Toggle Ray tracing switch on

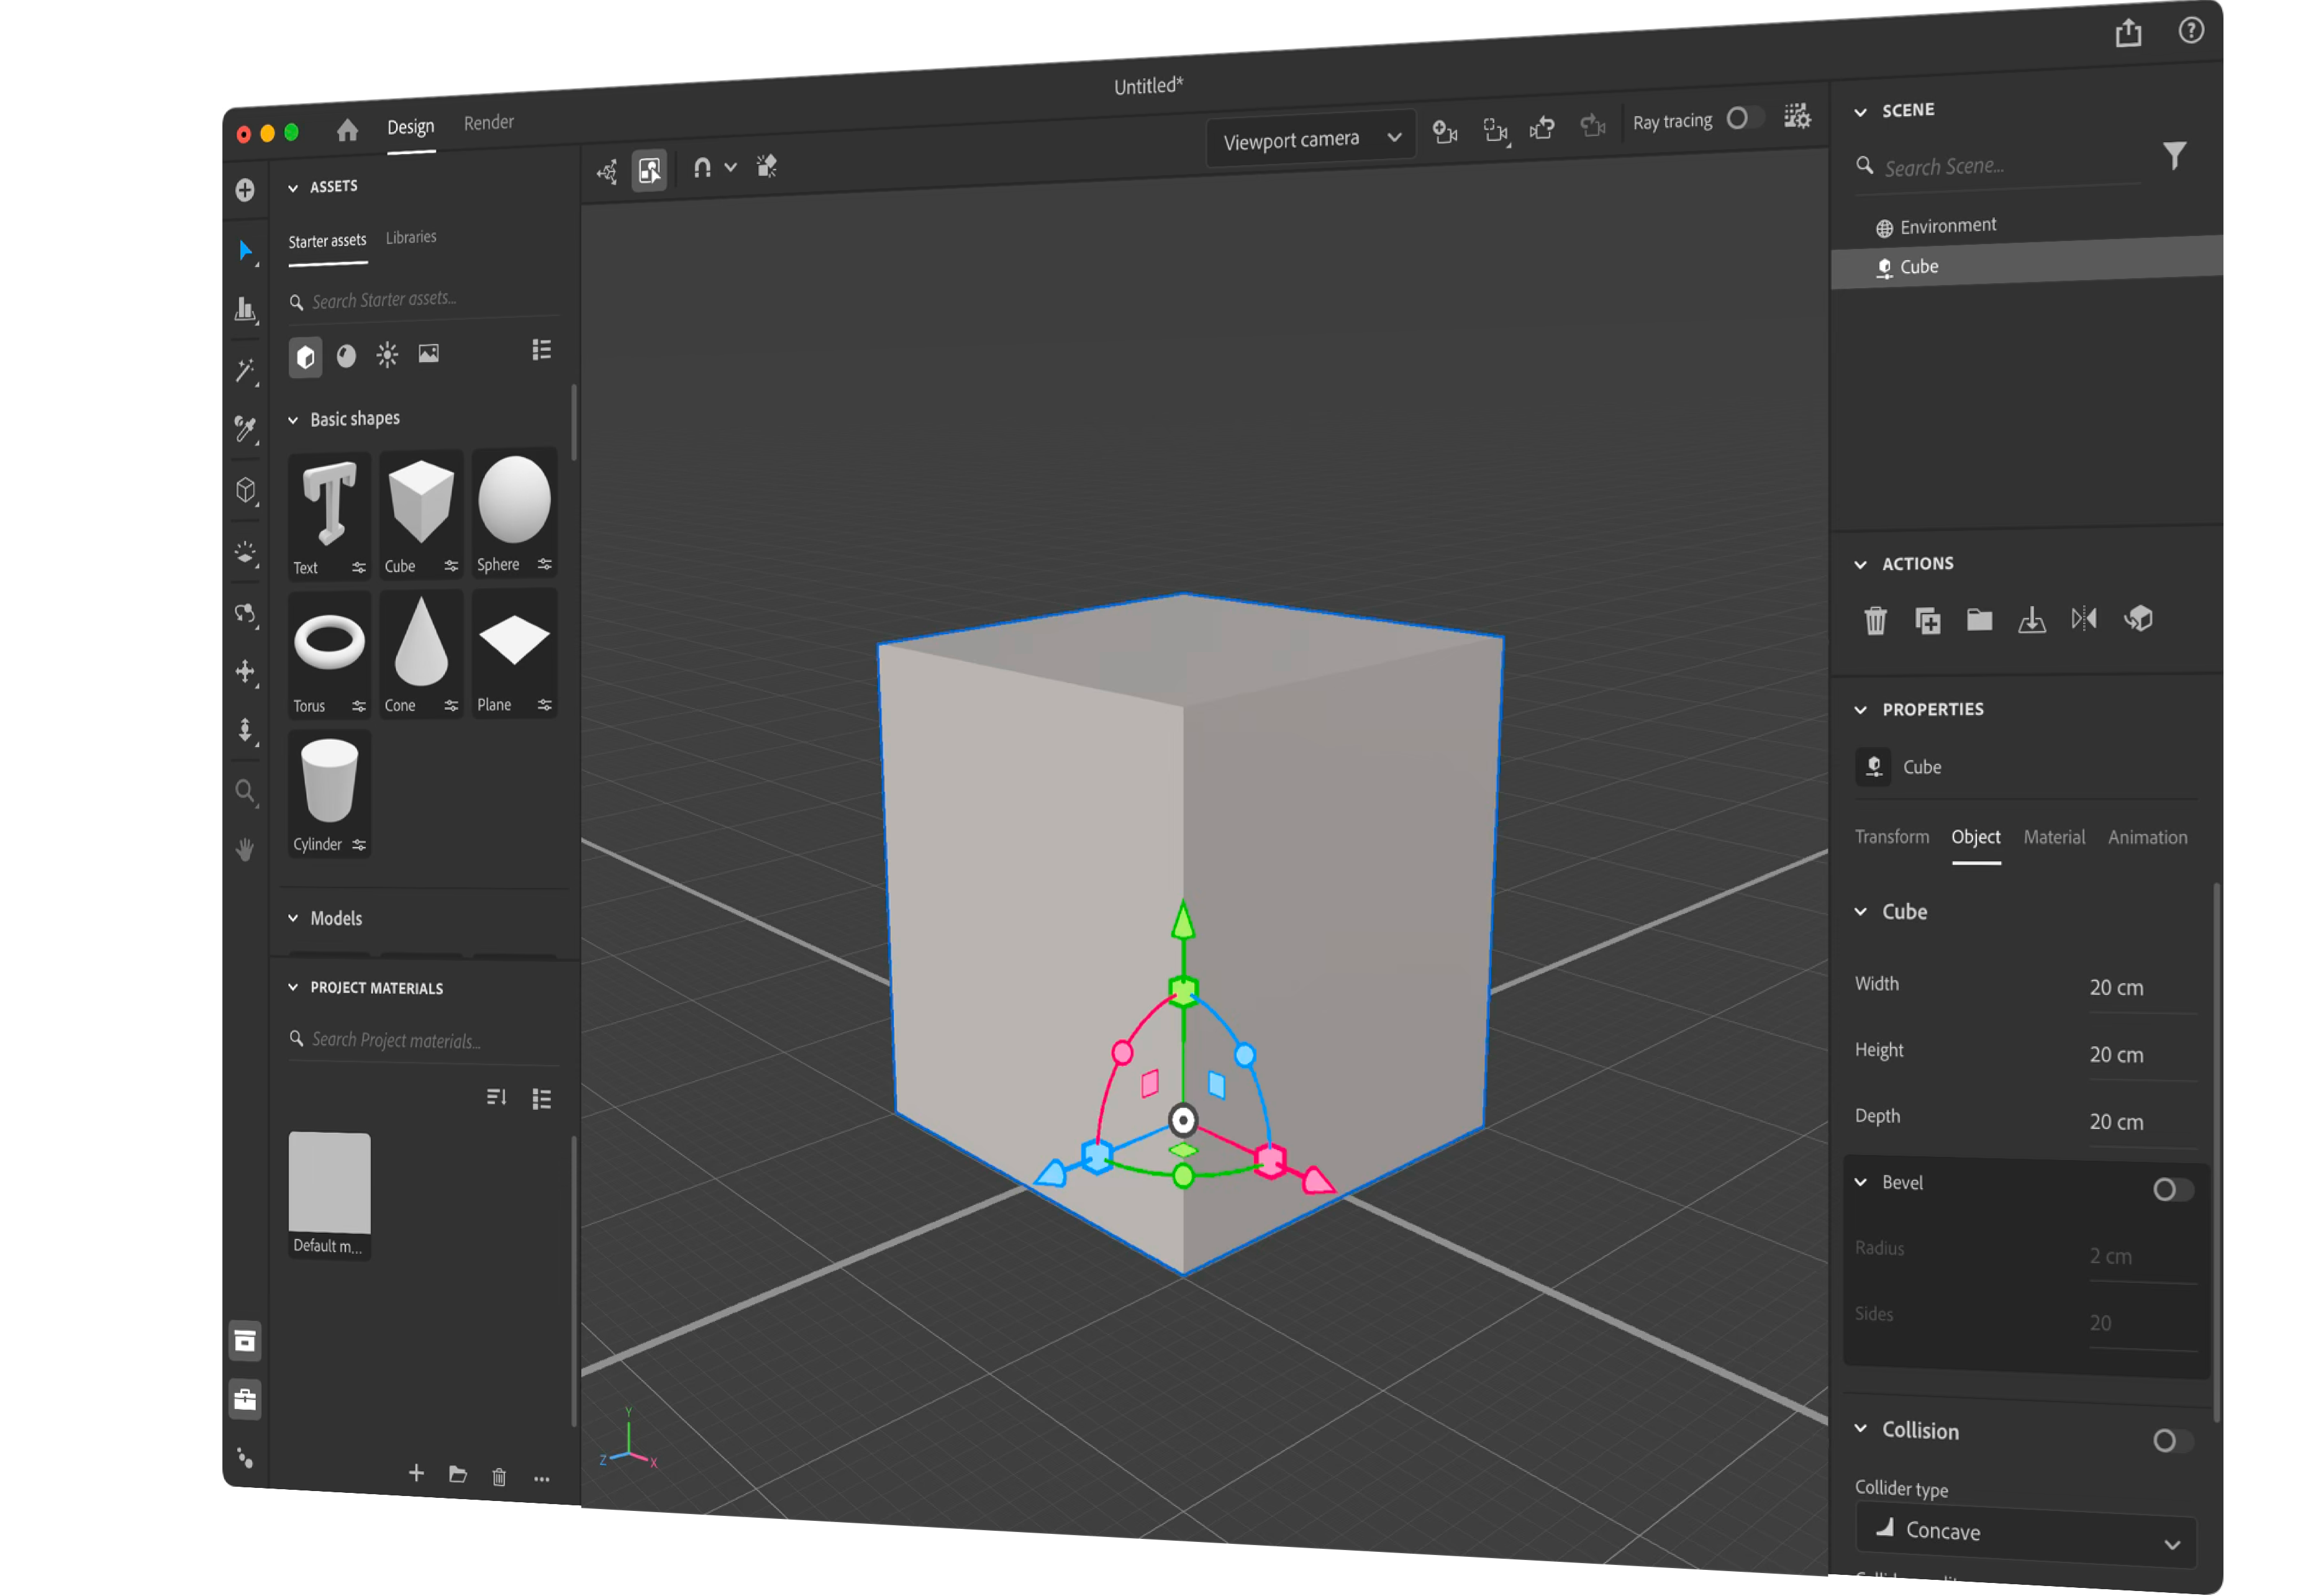[x=1744, y=118]
